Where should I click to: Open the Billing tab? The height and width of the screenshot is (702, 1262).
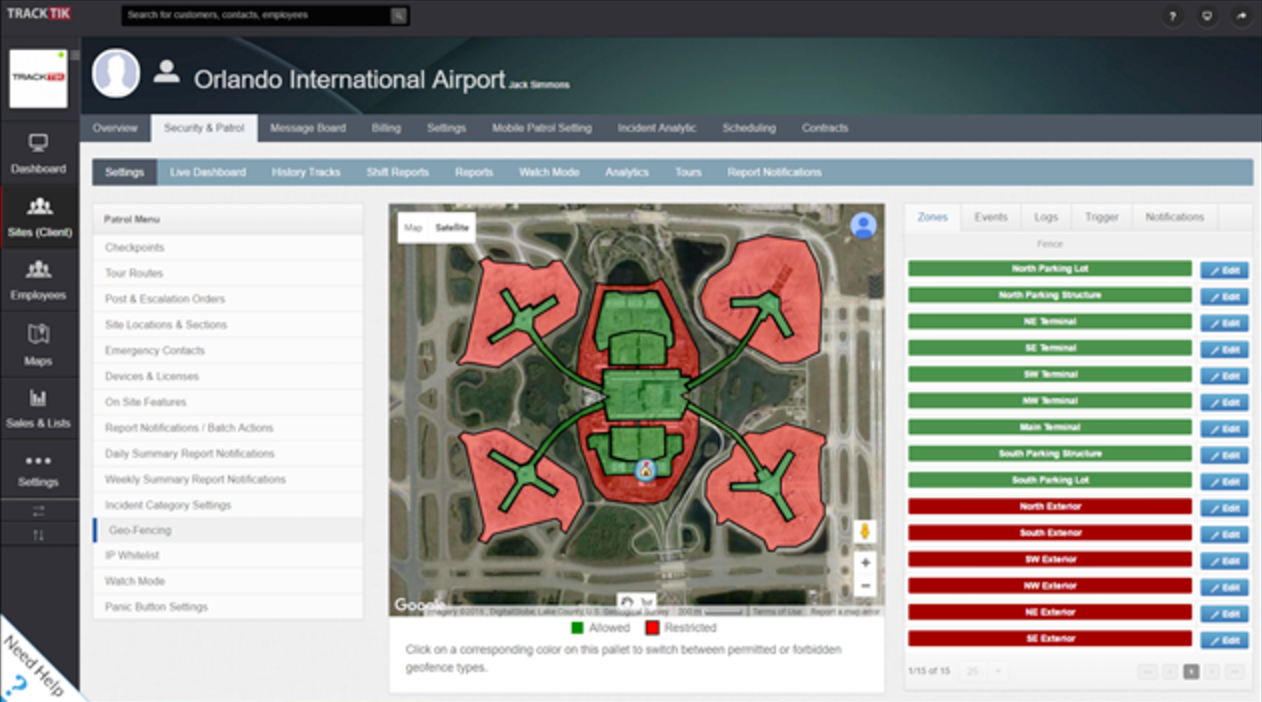coord(386,128)
